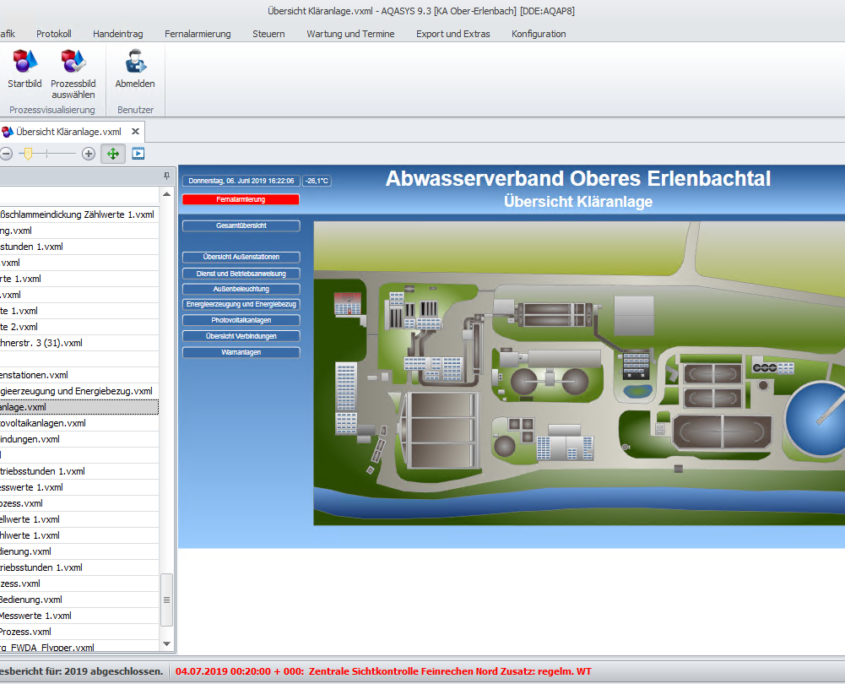
Task: Select the 'Messwerte 1.vxml' list entry
Action: pyautogui.click(x=79, y=616)
